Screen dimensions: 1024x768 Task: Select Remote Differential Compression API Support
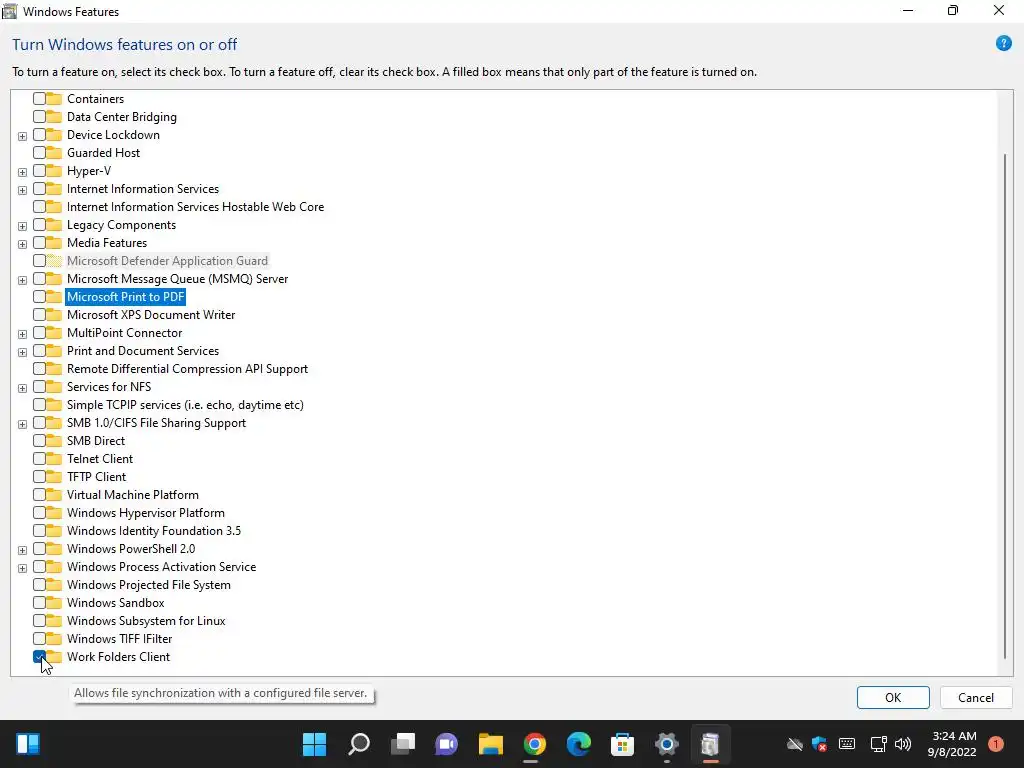tap(187, 368)
